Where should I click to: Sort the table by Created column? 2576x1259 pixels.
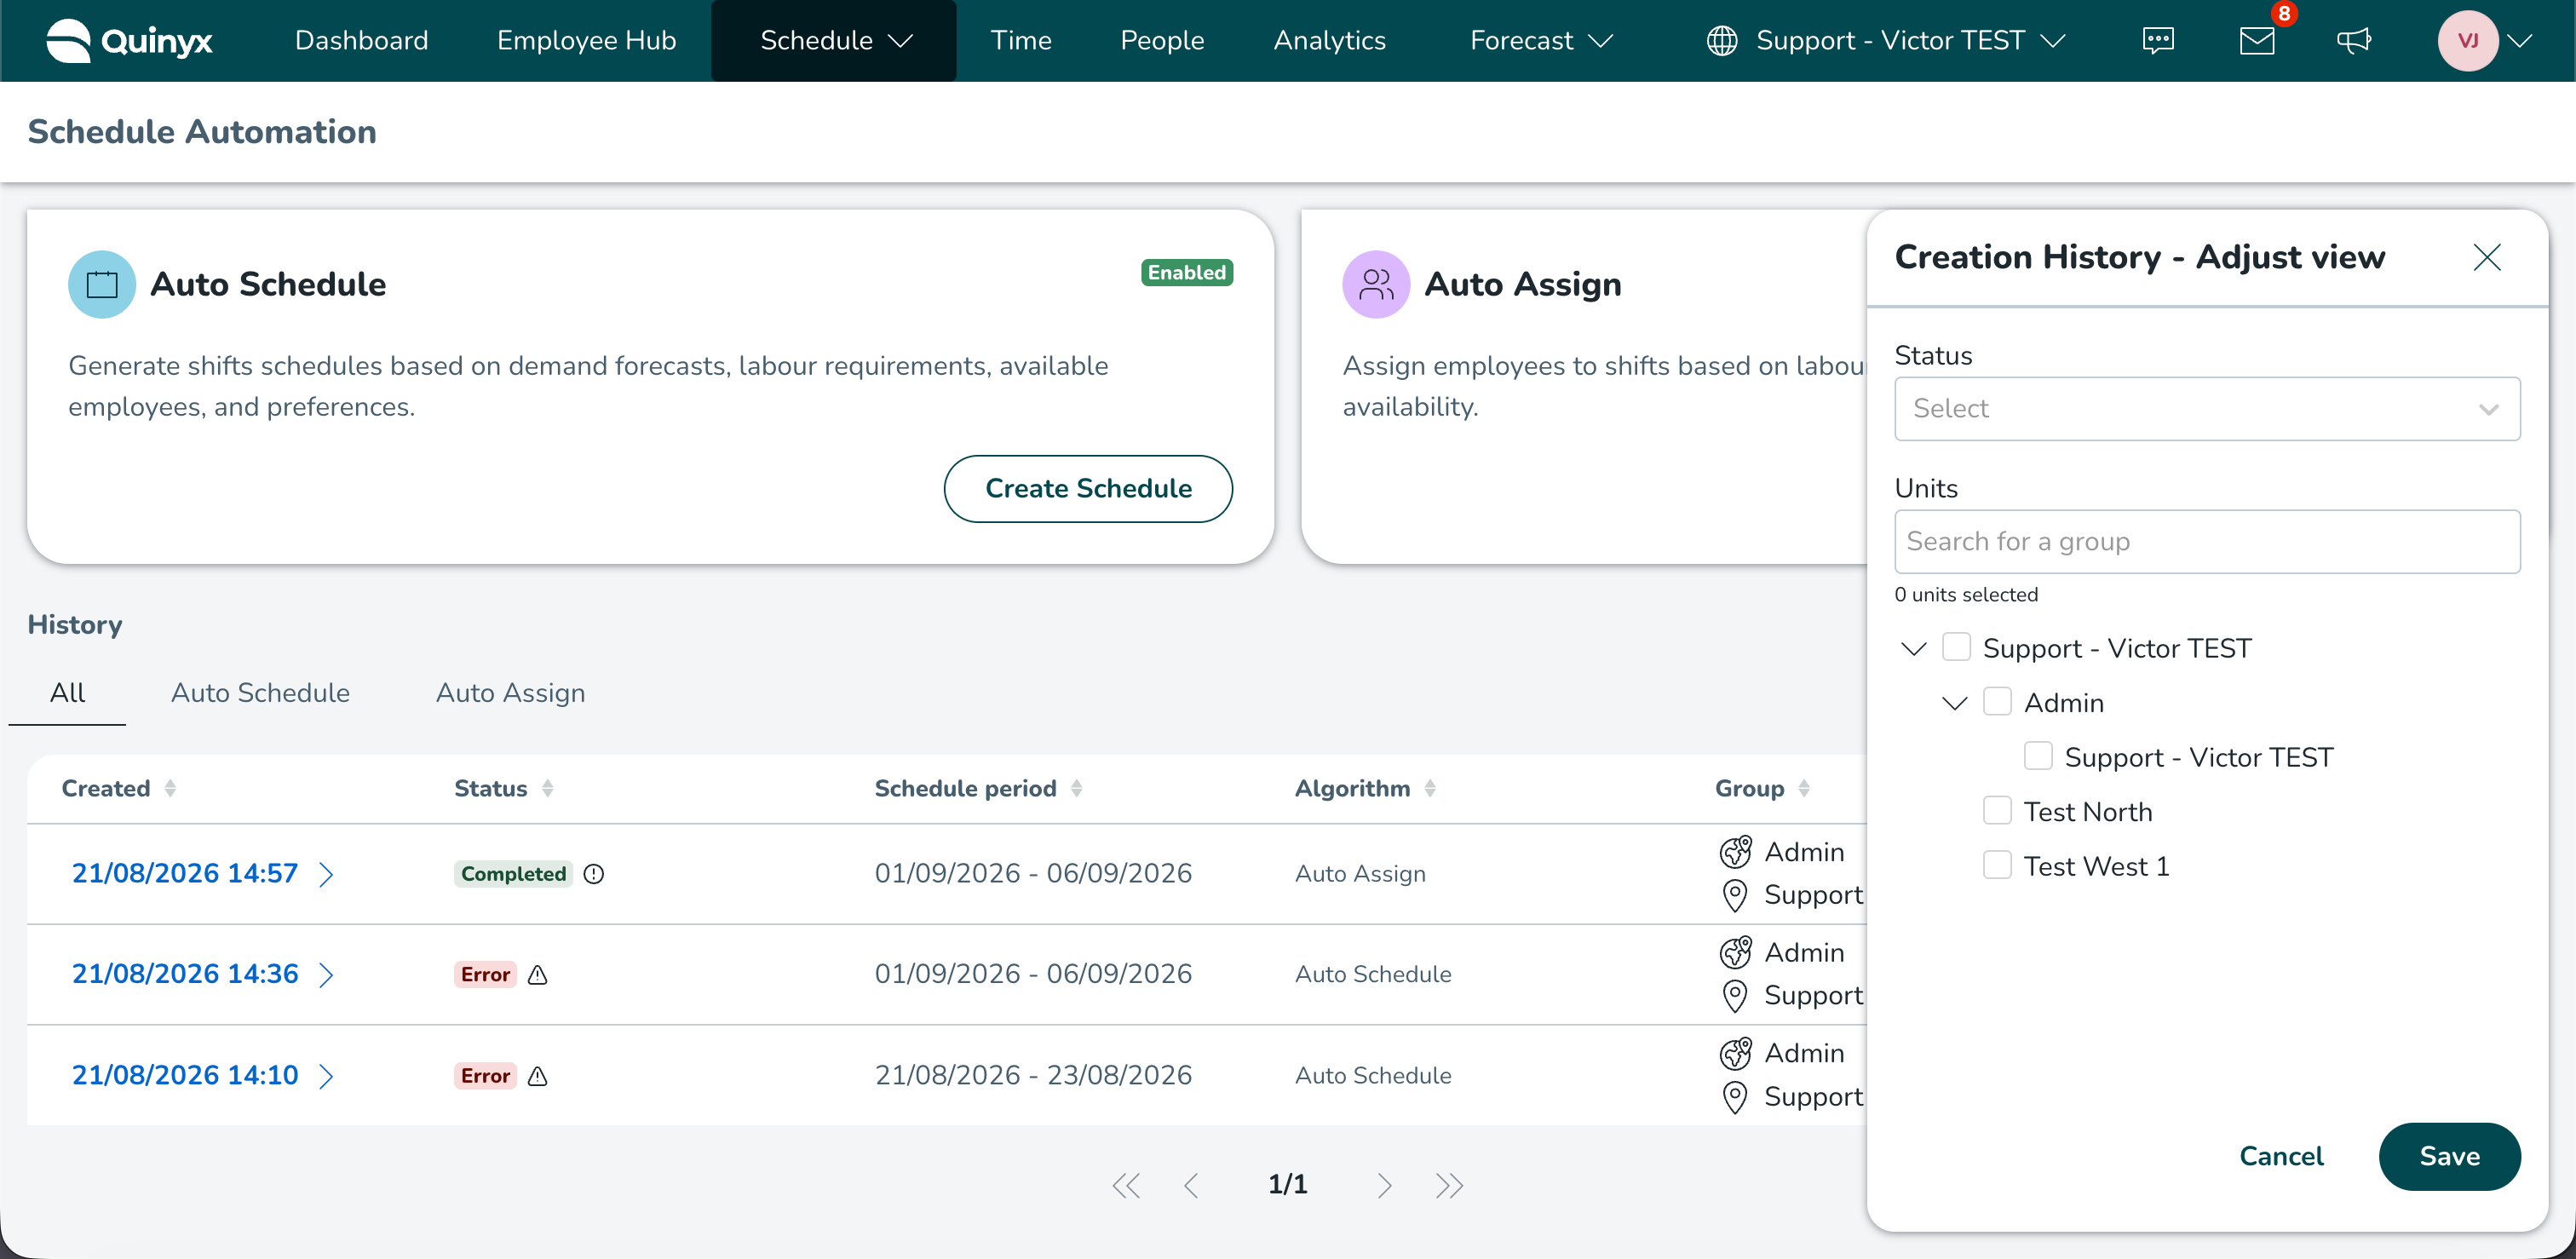[170, 789]
